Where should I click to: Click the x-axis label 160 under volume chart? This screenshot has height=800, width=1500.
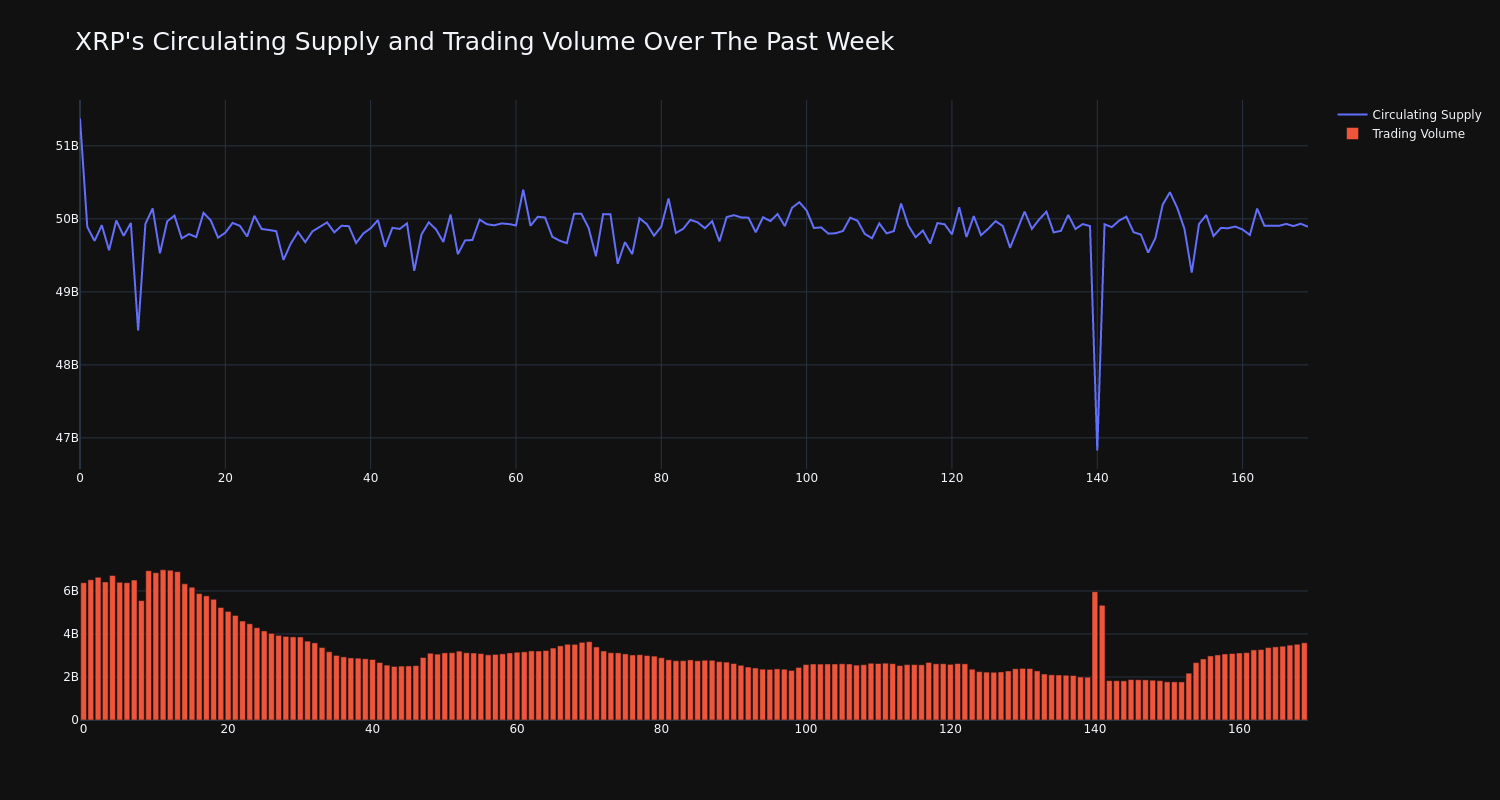coord(1239,729)
